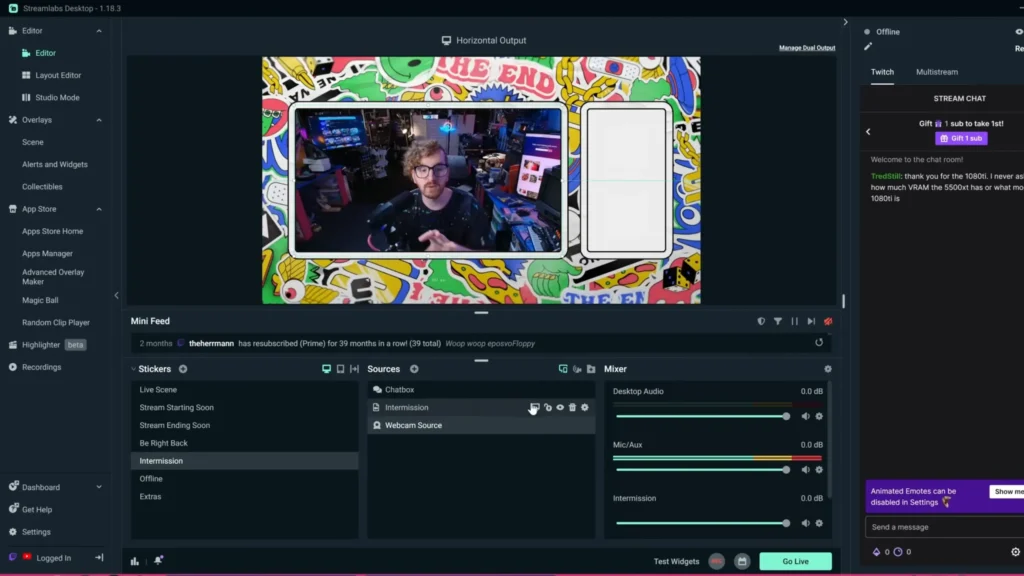Mute Desktop Audio speaker icon
Viewport: 1024px width, 576px height.
coord(805,416)
